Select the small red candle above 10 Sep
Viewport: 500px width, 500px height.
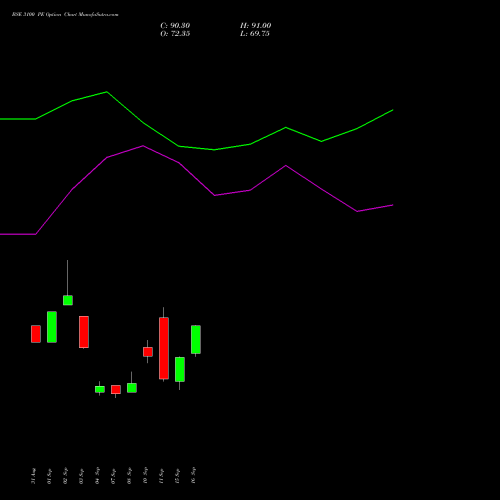pos(148,352)
